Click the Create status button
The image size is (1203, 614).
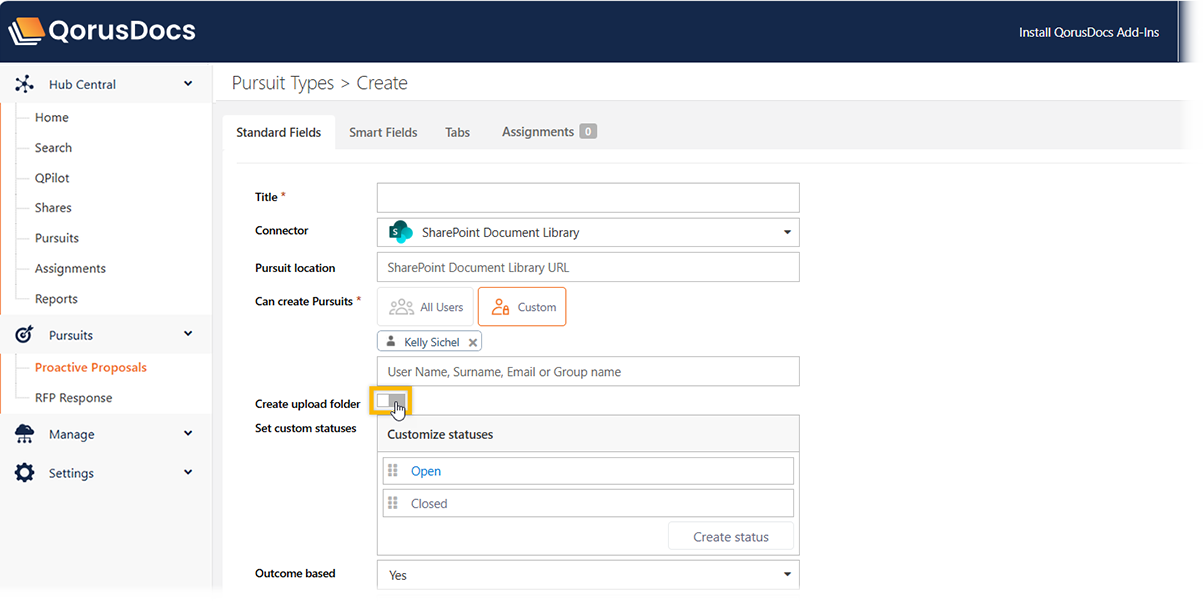click(x=731, y=537)
